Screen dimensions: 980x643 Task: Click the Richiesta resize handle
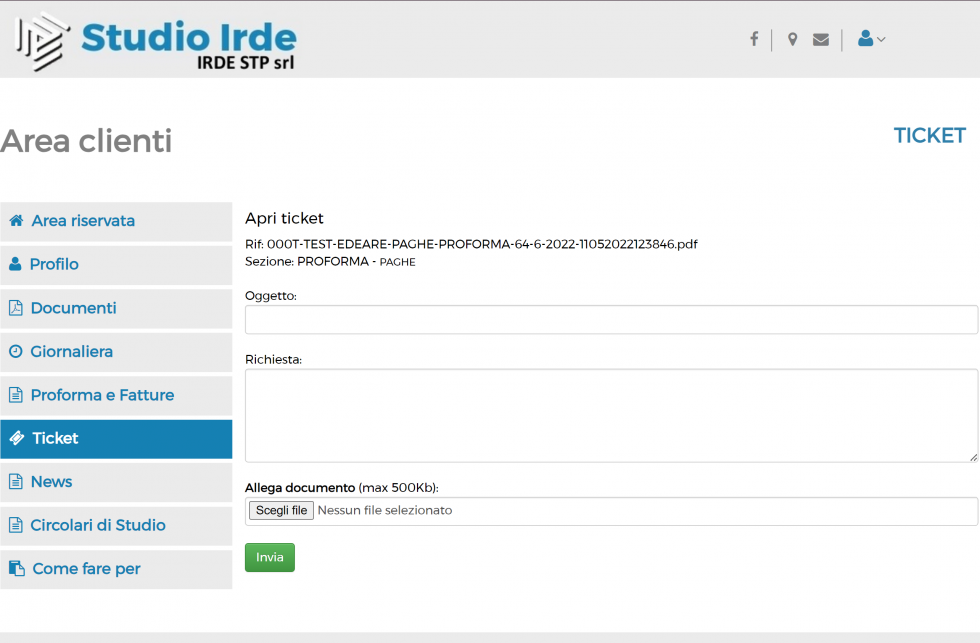click(973, 457)
